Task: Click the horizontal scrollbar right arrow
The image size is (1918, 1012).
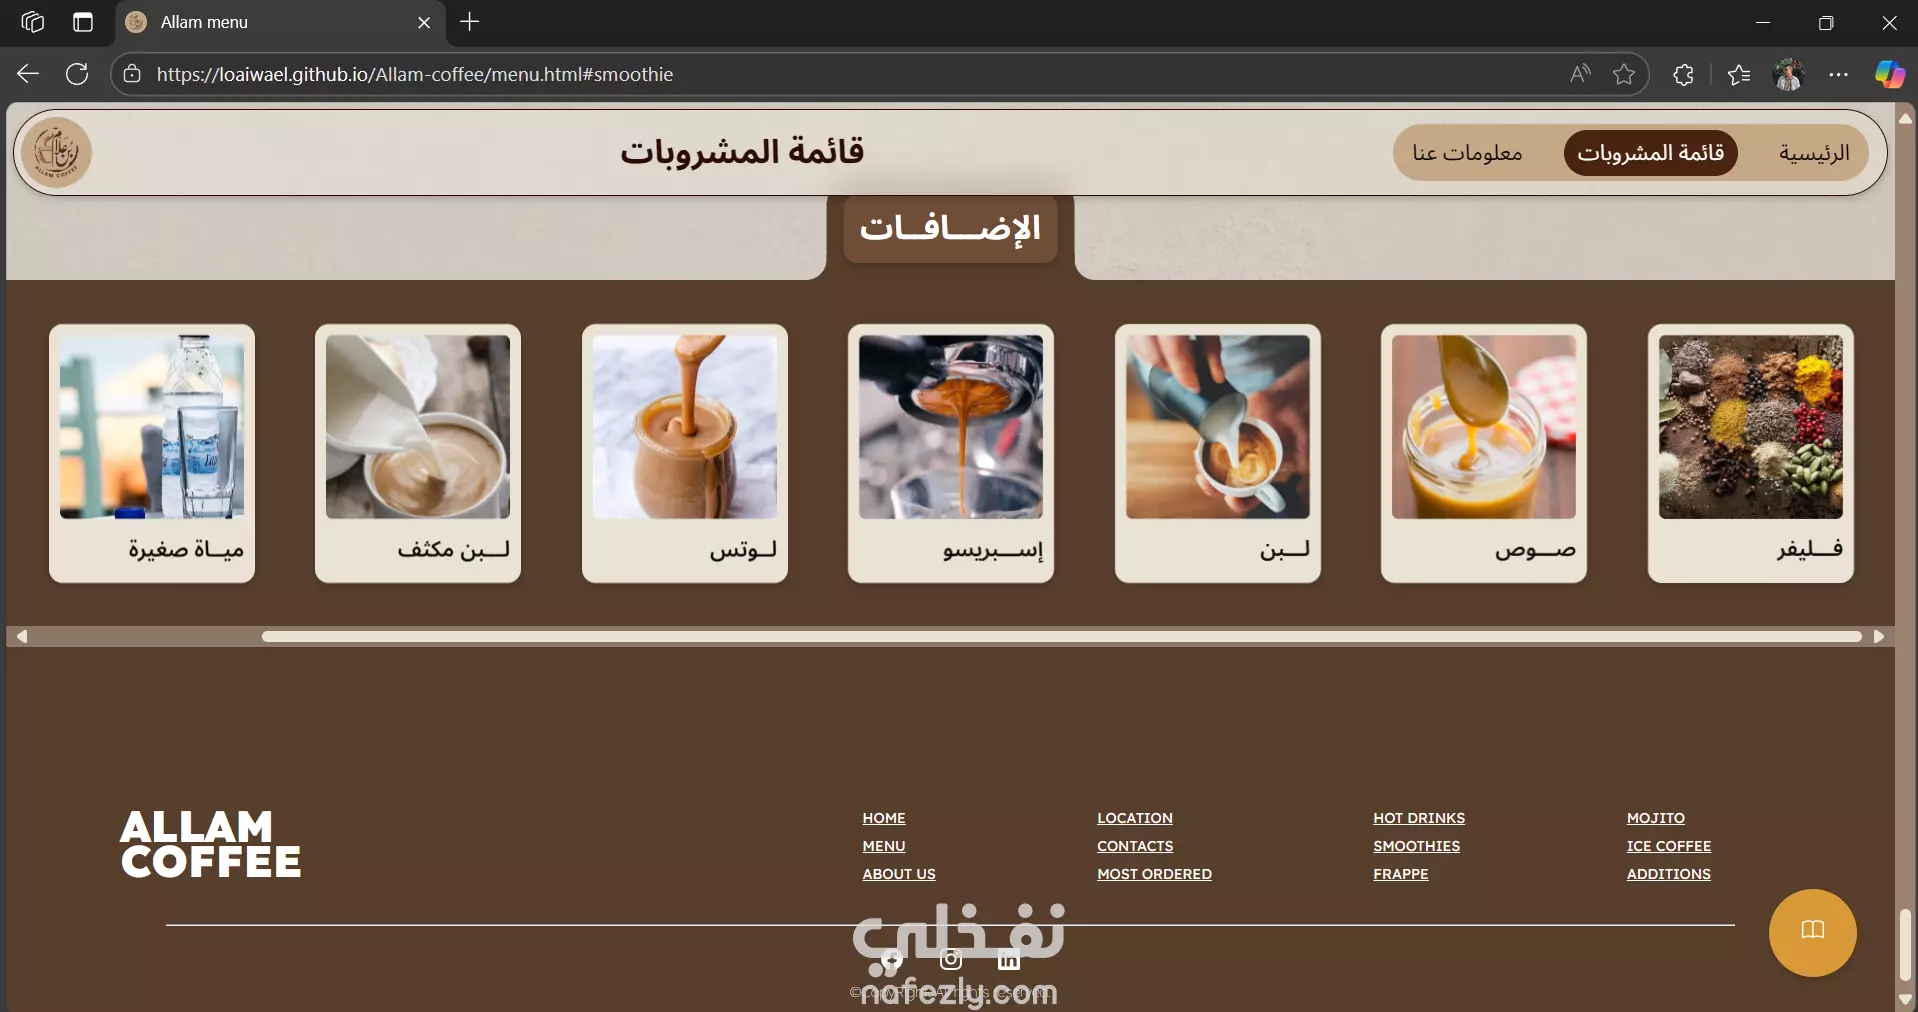Action: coord(1879,636)
